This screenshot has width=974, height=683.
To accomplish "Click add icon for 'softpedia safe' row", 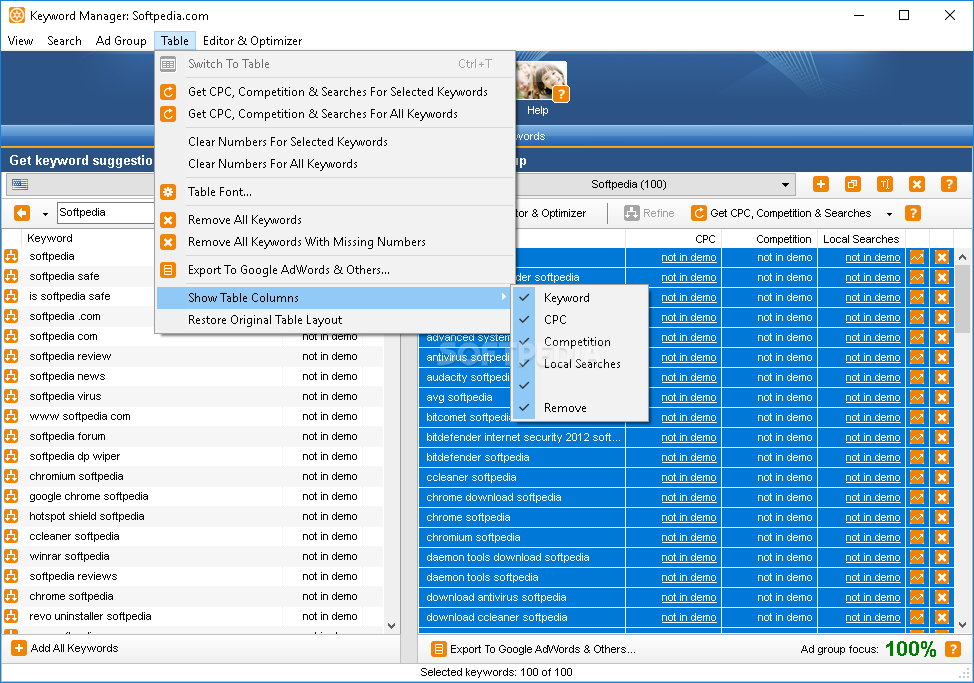I will pyautogui.click(x=11, y=276).
